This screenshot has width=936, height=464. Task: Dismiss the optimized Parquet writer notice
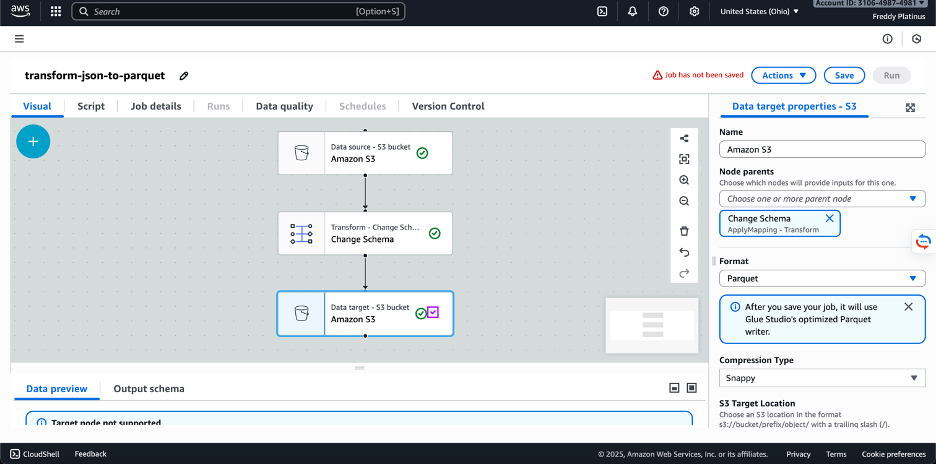pyautogui.click(x=909, y=306)
